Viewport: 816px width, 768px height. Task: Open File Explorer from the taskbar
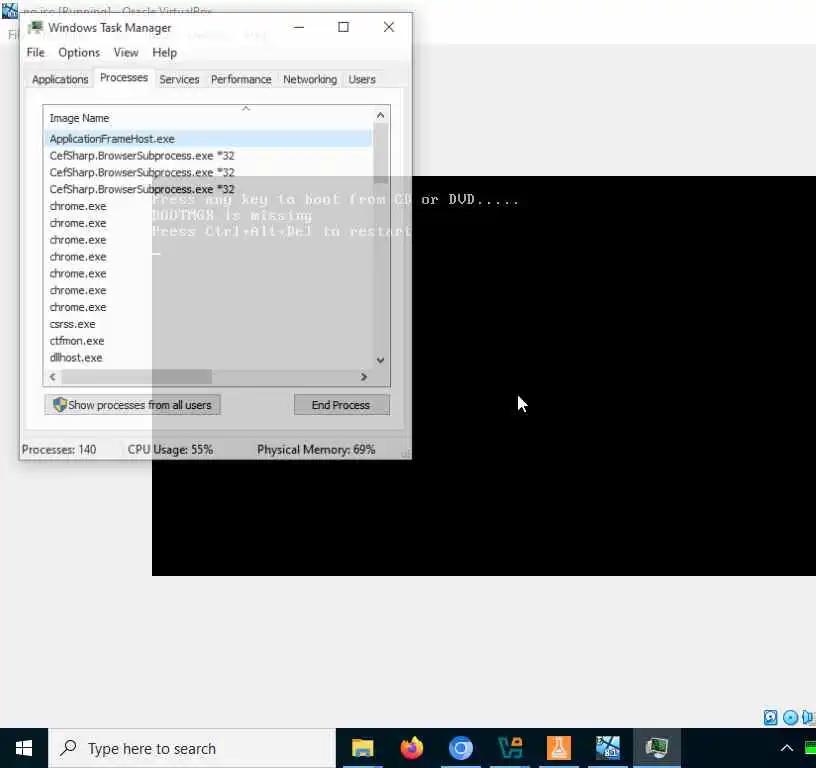tap(362, 748)
